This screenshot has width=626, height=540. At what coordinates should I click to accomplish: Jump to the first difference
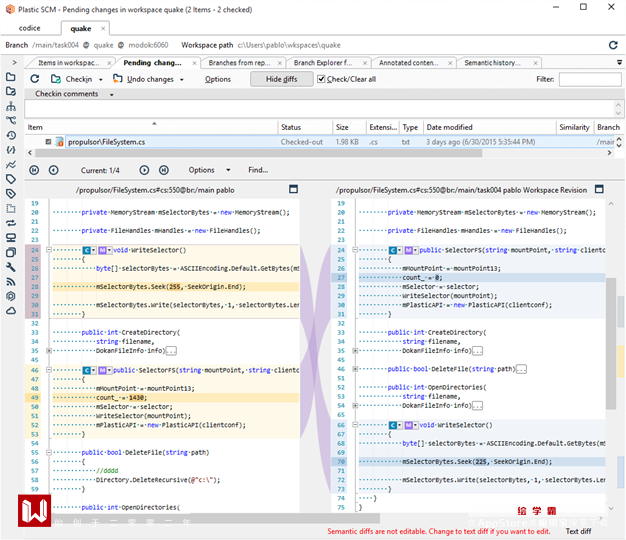(34, 170)
